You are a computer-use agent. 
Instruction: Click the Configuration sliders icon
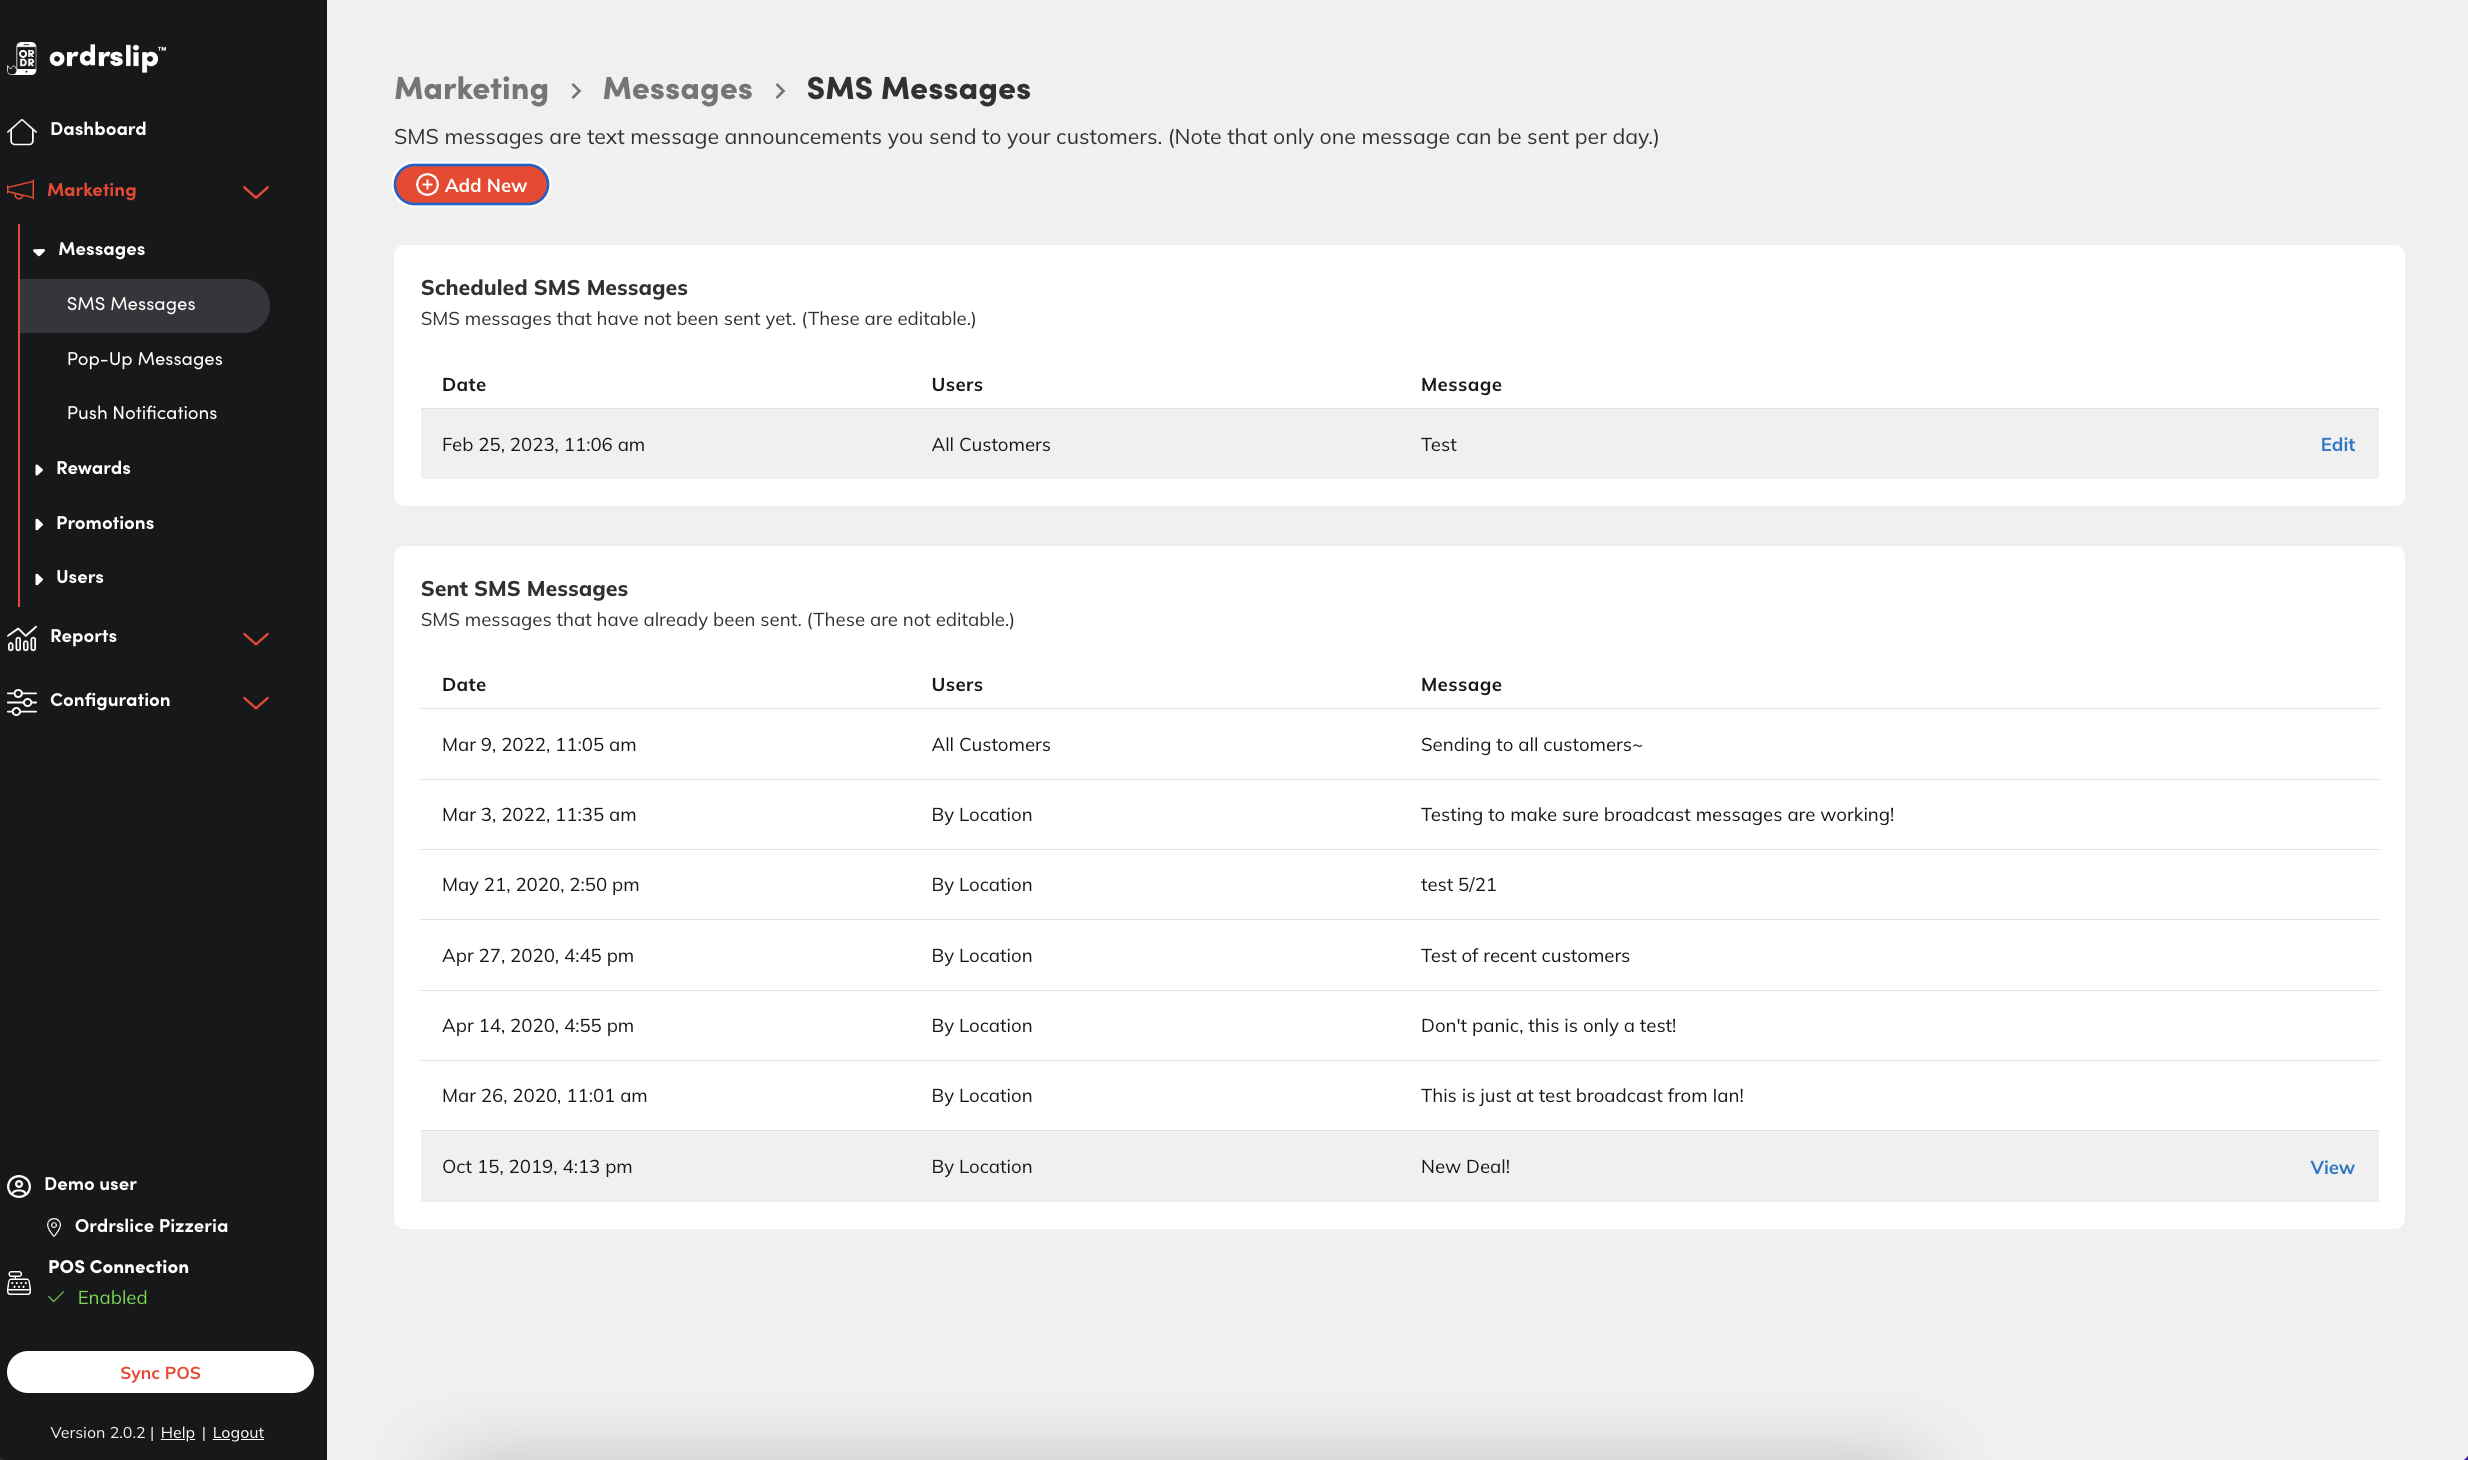tap(22, 701)
